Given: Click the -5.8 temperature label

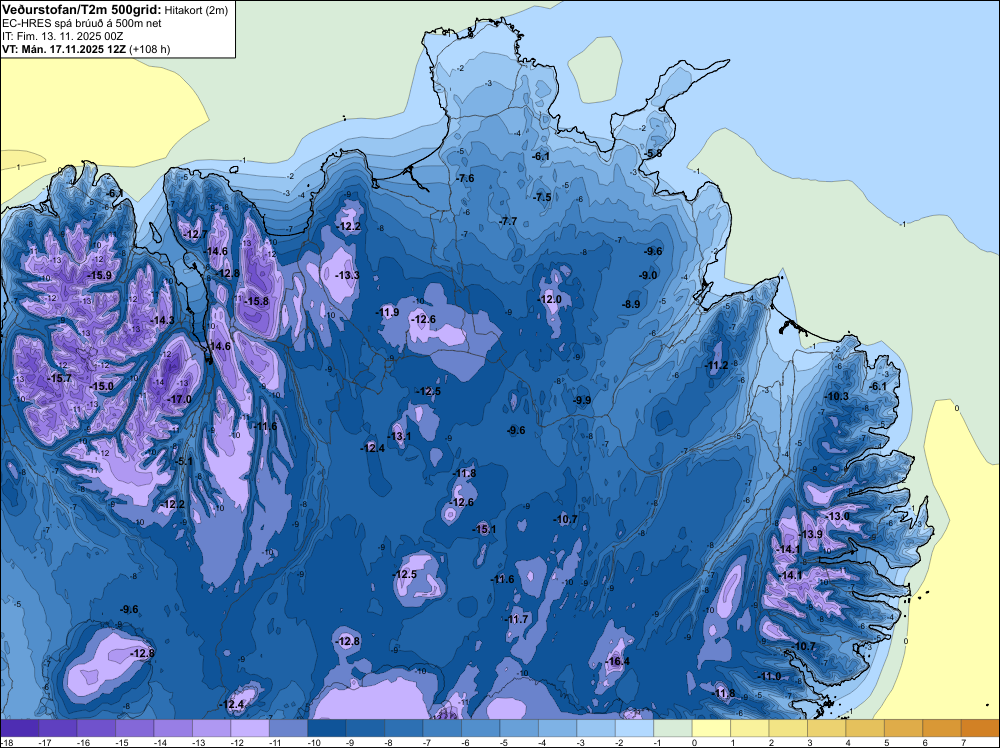Looking at the screenshot, I should tap(652, 154).
